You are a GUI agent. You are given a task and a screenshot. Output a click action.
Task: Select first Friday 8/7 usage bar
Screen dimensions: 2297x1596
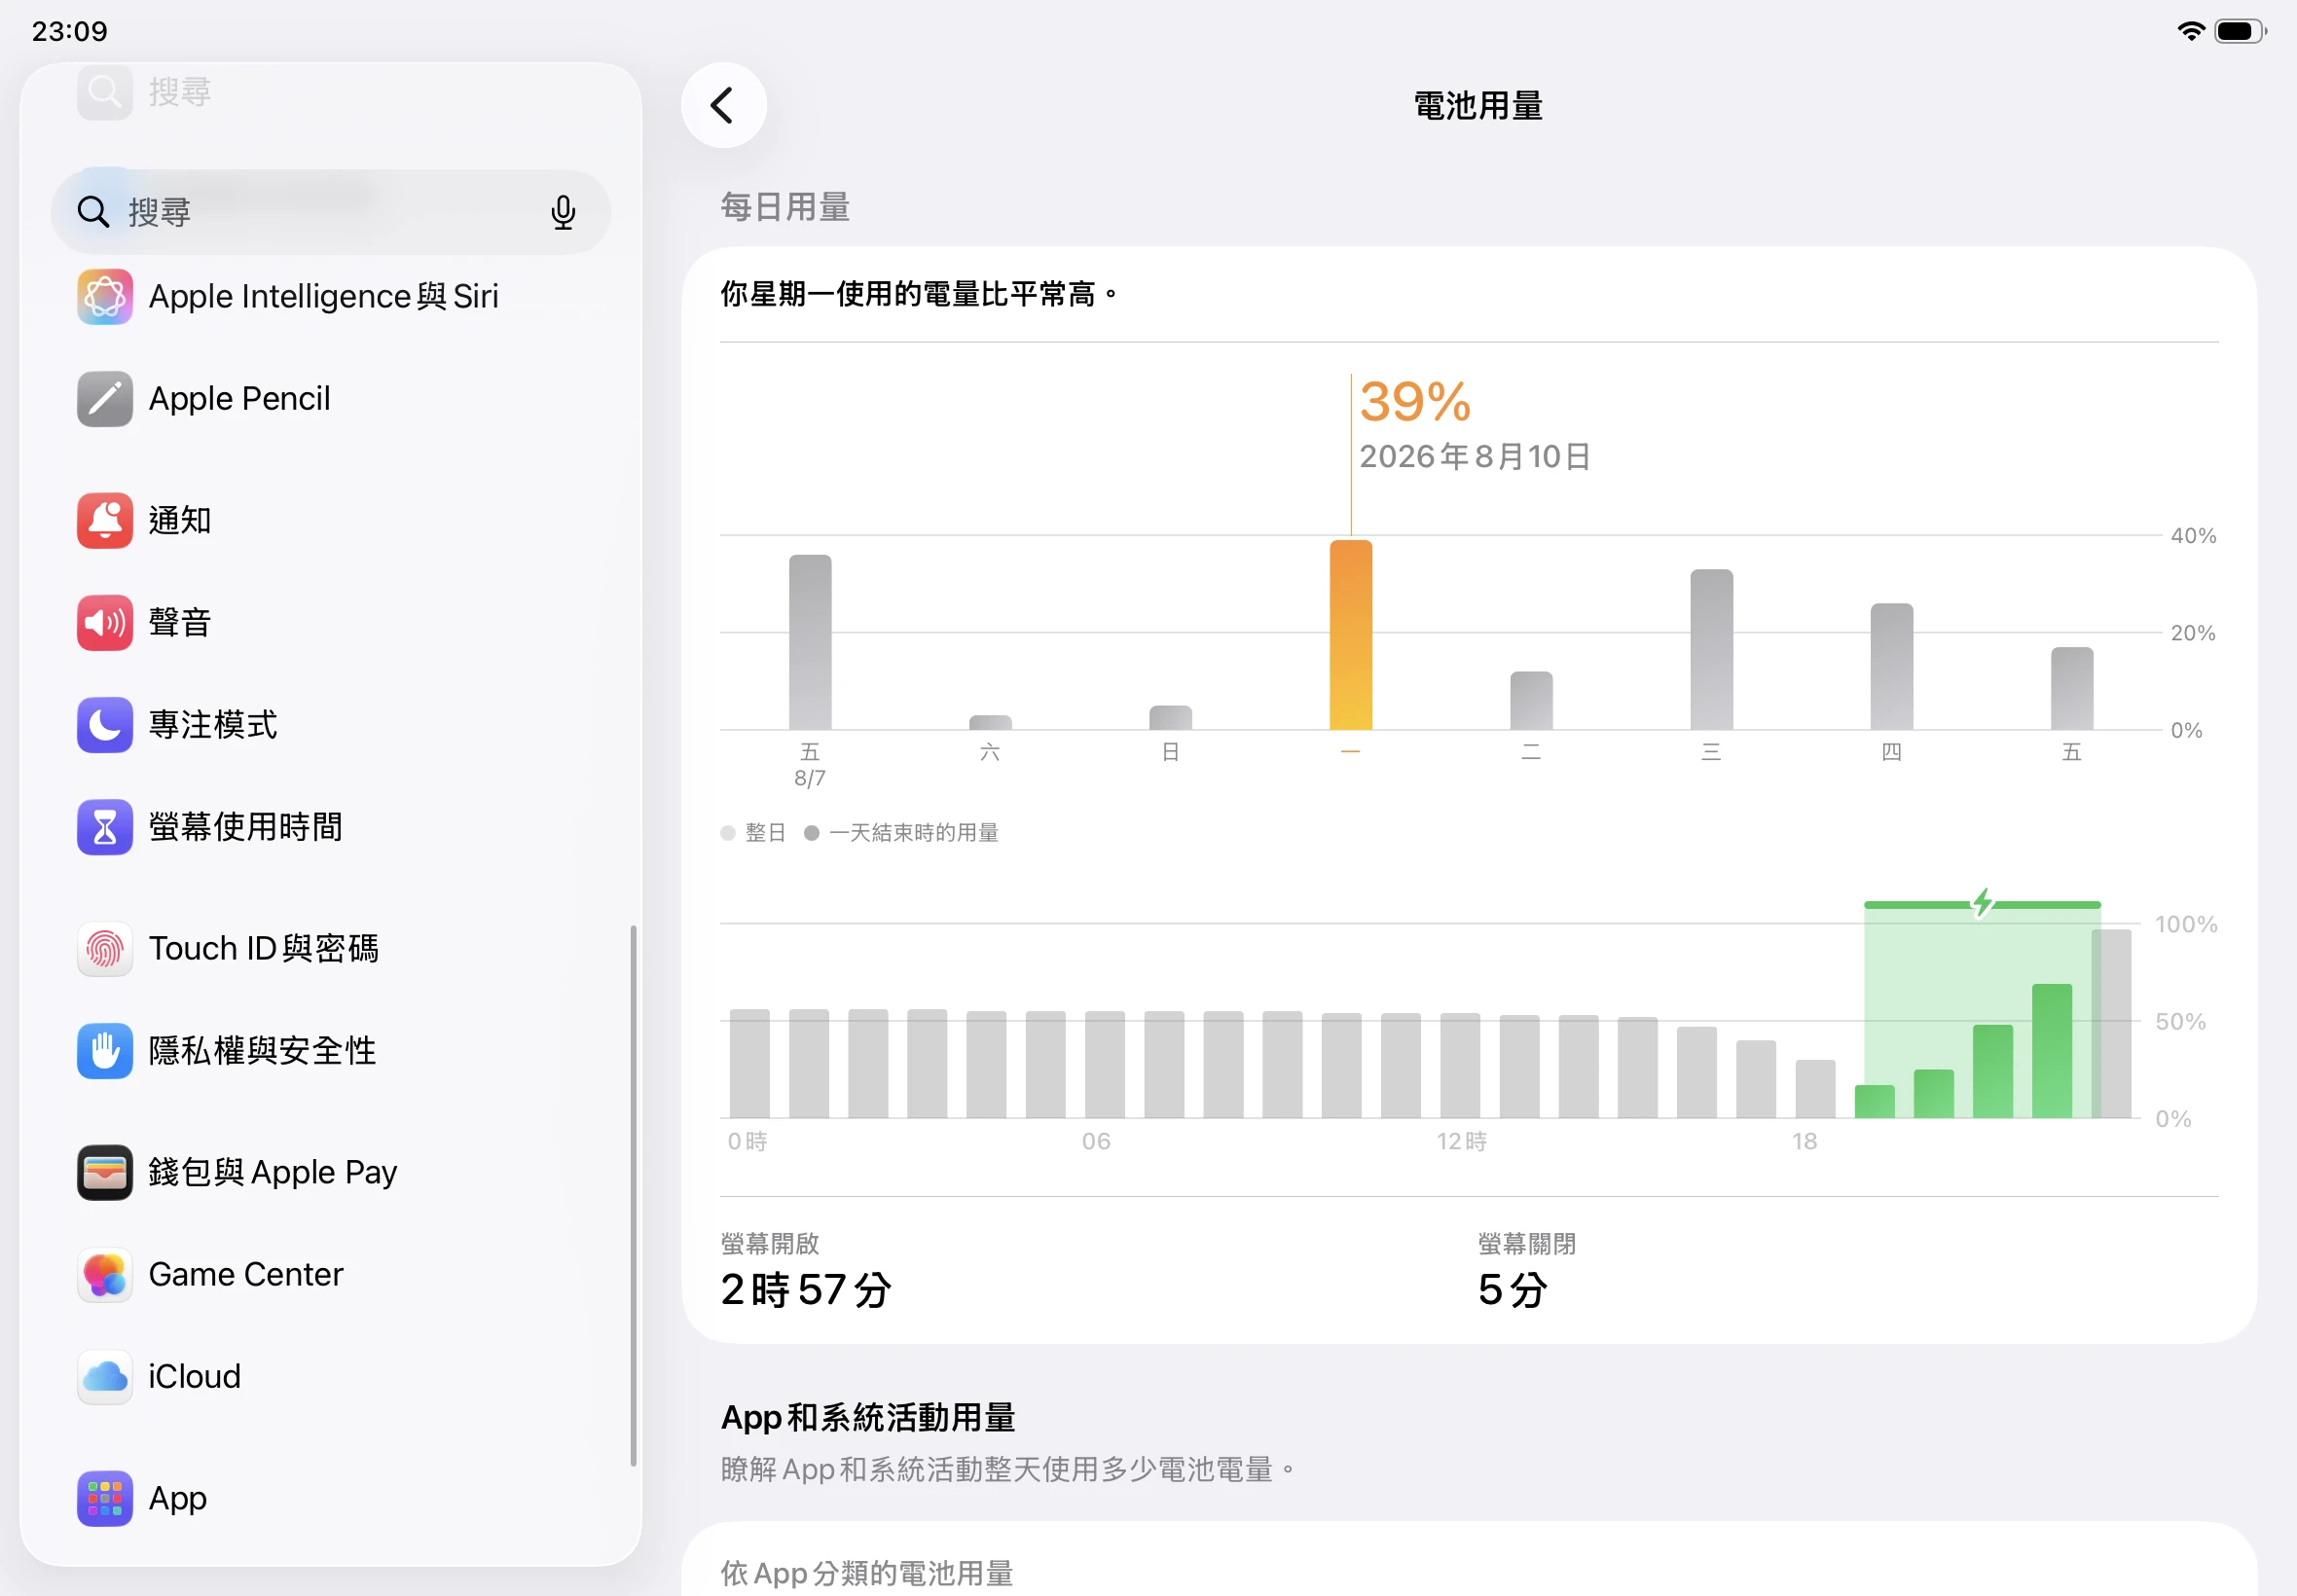click(810, 642)
